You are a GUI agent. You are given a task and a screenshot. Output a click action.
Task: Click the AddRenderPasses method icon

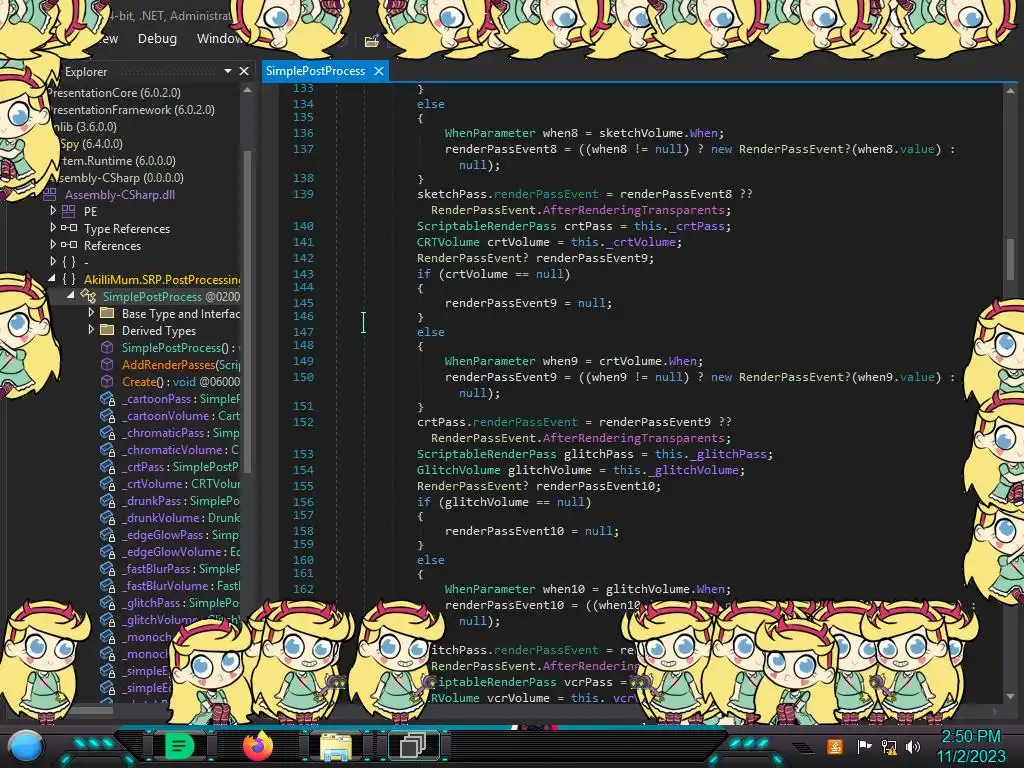pyautogui.click(x=107, y=364)
